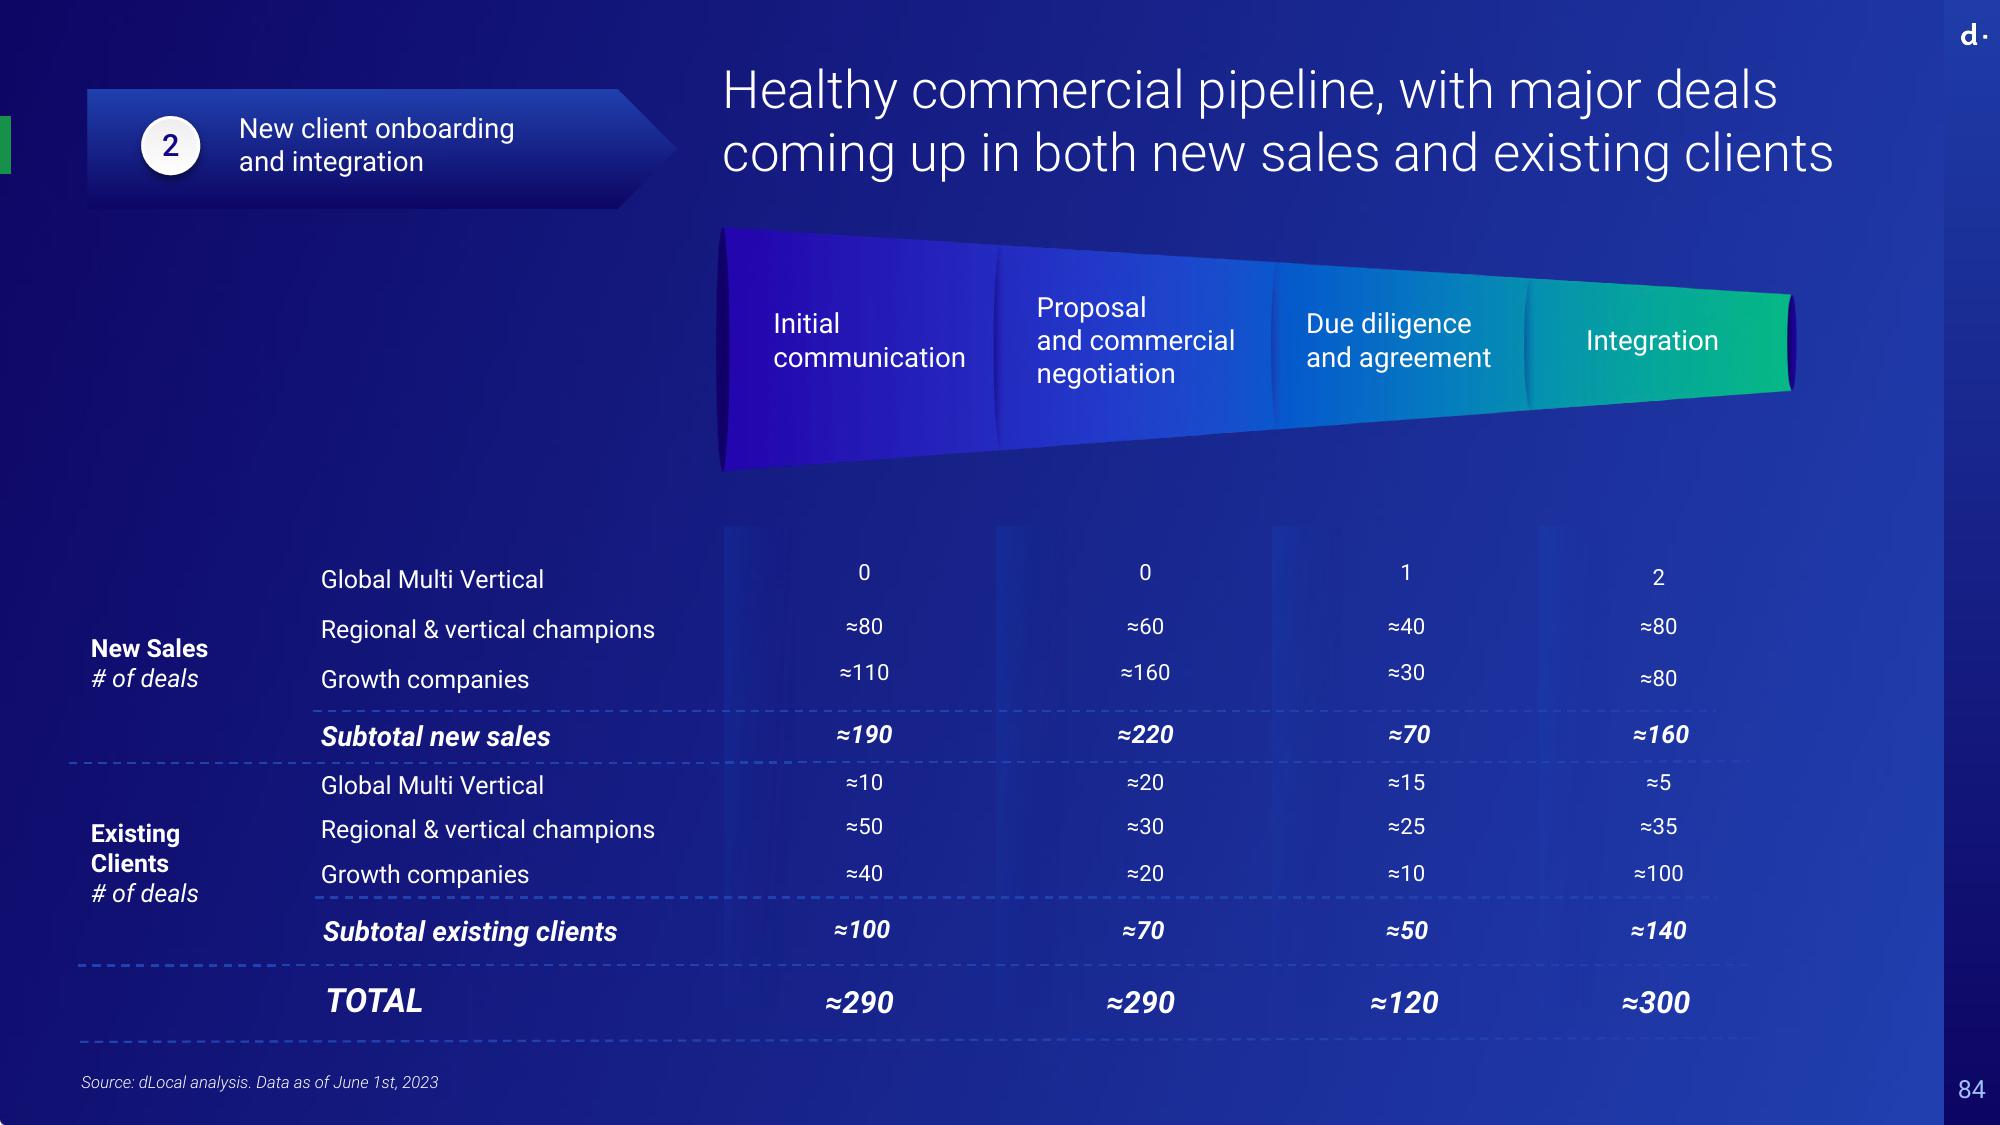Click the ≈35 existing regional champions integration value
2000x1125 pixels.
point(1658,827)
